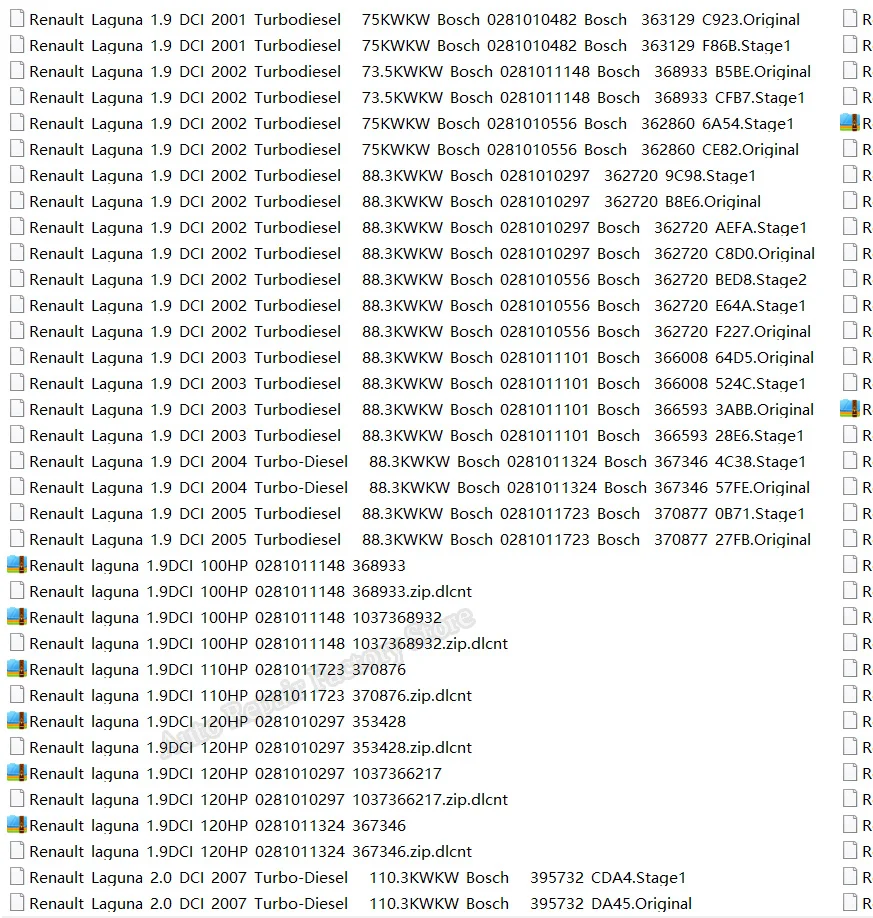Select the file icon for B5BE.Original
The image size is (873, 918).
click(17, 71)
